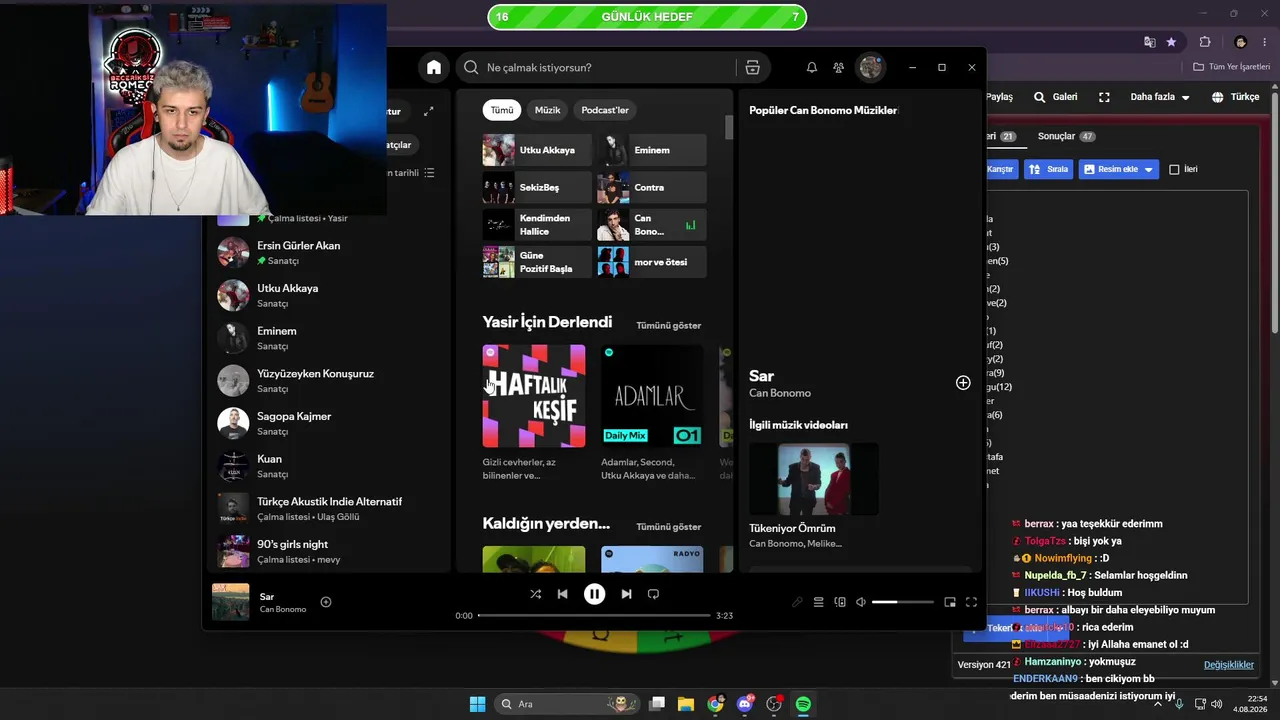Open Utku Akkaya artist in the library list
Viewport: 1280px width, 720px height.
coord(330,295)
